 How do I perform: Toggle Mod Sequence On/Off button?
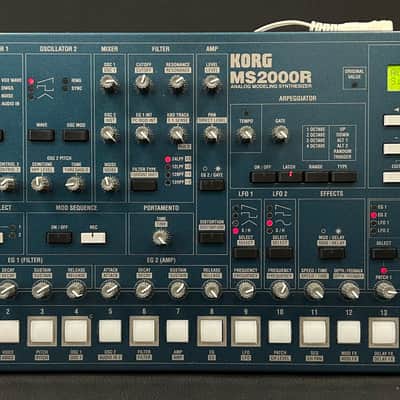point(59,238)
